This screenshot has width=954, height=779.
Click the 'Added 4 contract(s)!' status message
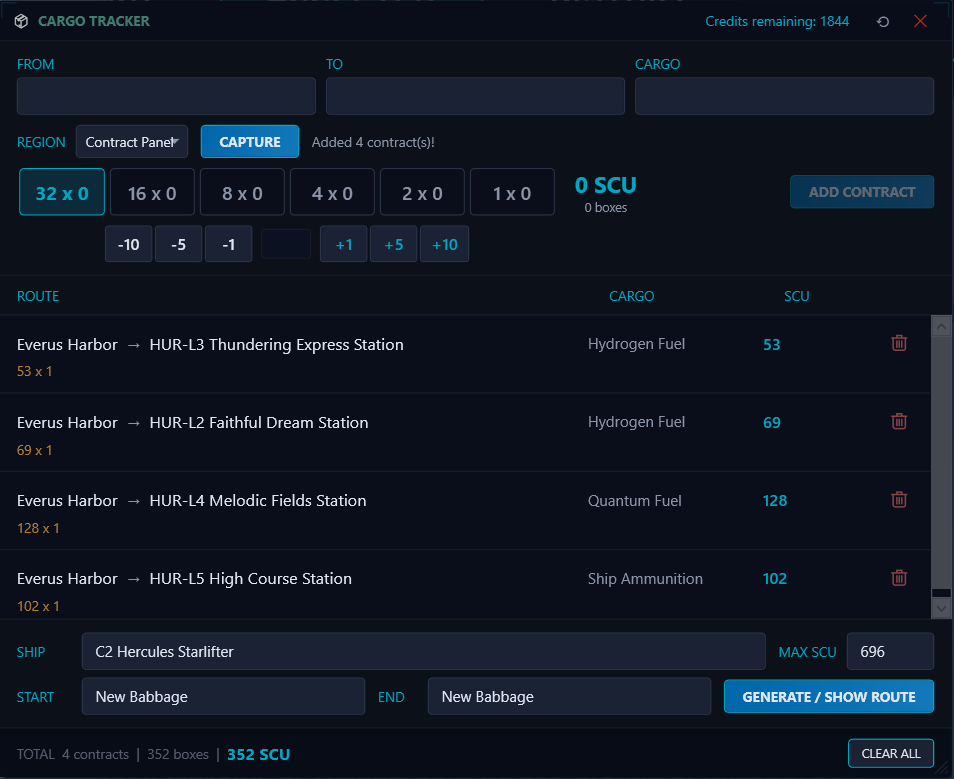click(373, 142)
